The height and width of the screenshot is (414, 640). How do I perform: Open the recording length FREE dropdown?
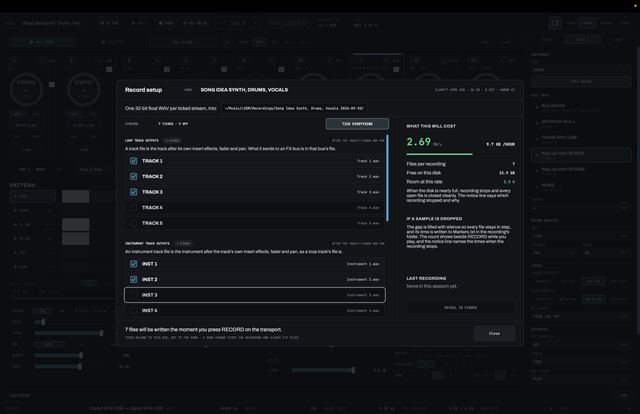pyautogui.click(x=580, y=362)
